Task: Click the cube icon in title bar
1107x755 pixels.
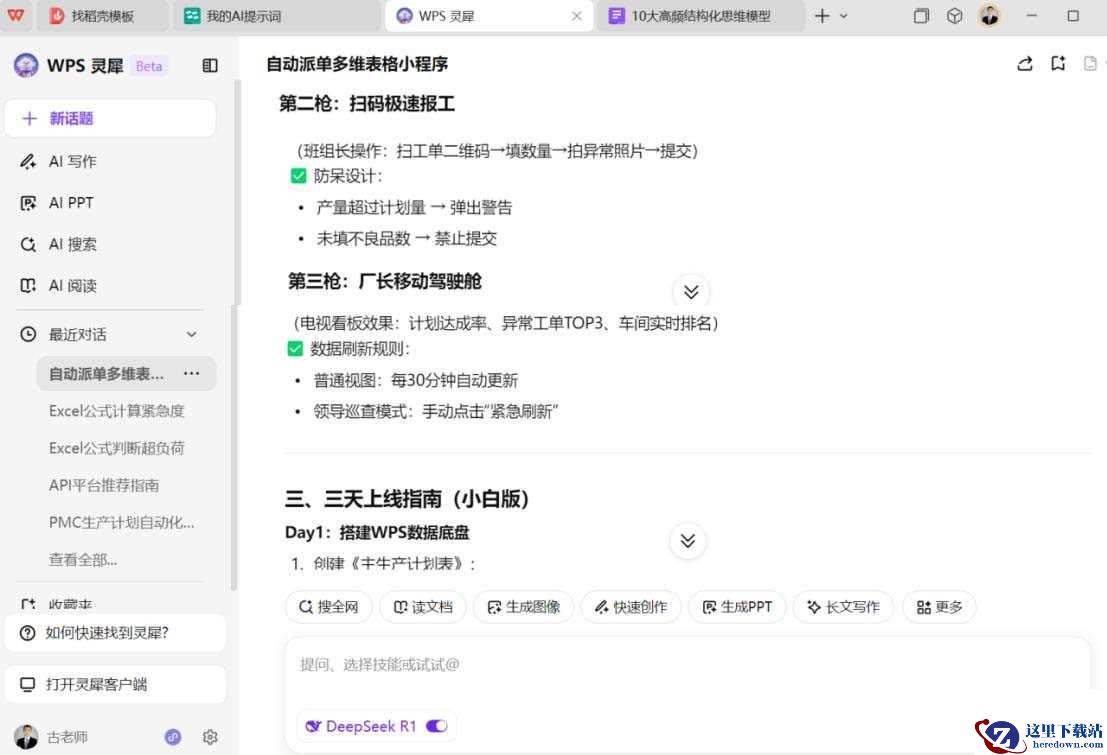Action: (954, 16)
